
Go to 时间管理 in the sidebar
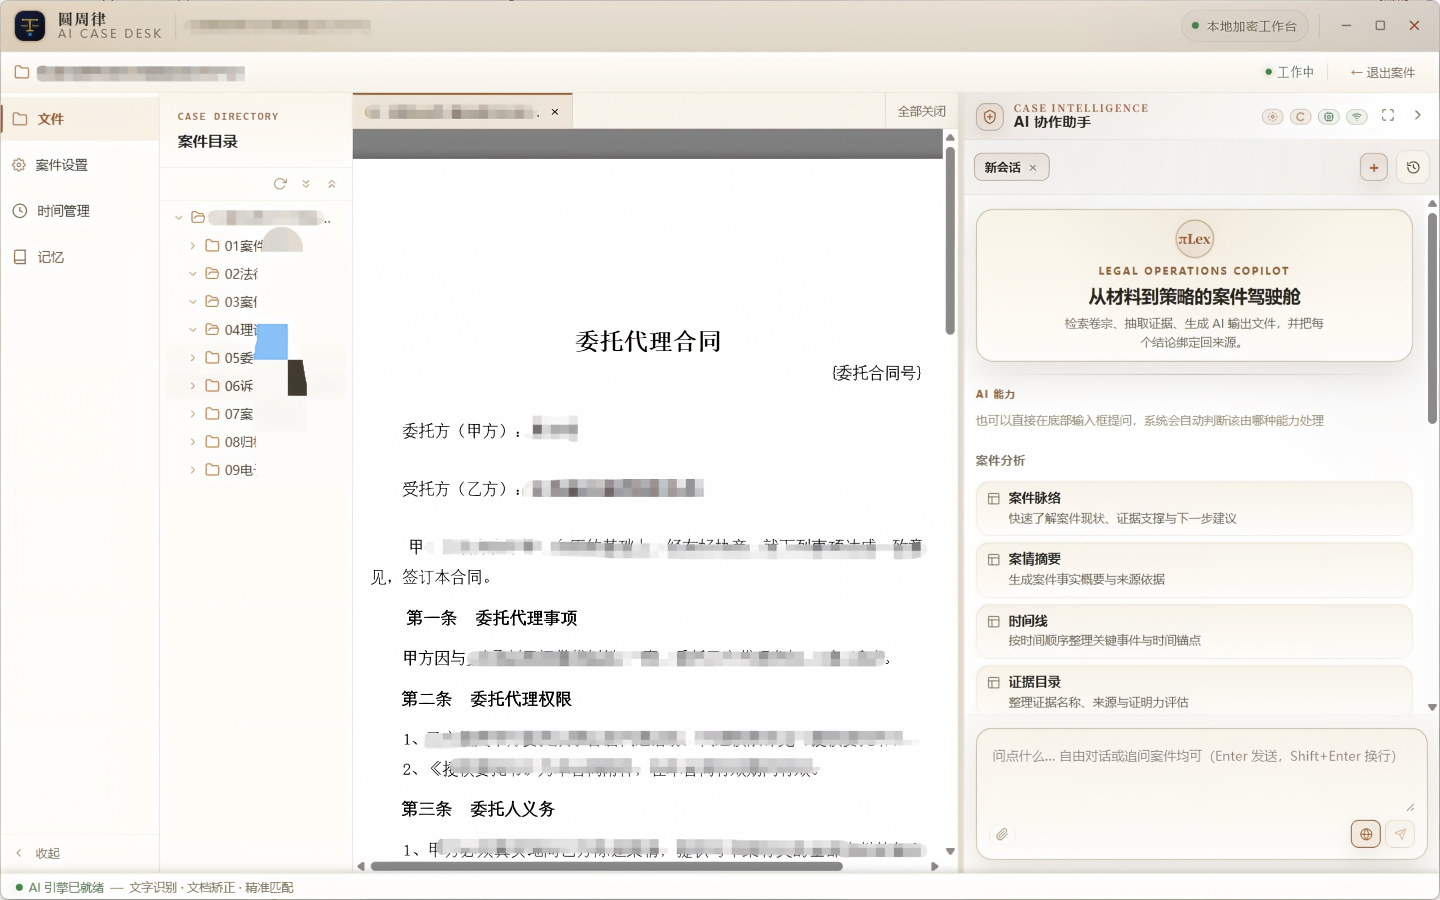[x=80, y=211]
